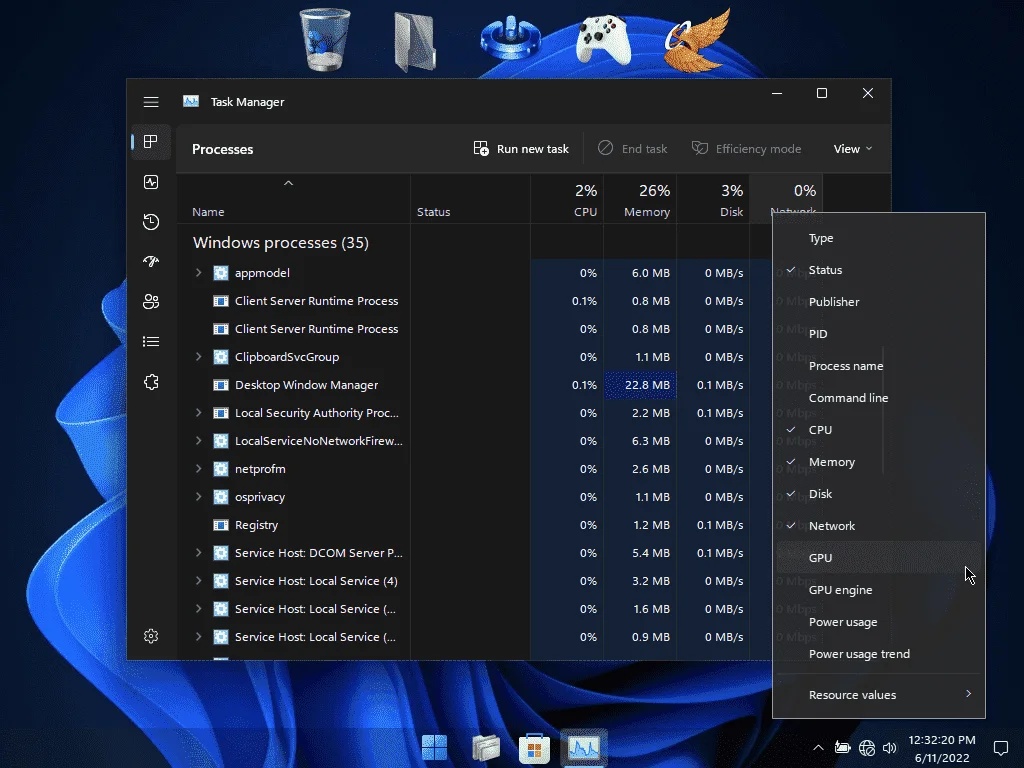This screenshot has width=1024, height=768.
Task: Sort by the CPU column header
Action: pyautogui.click(x=567, y=199)
